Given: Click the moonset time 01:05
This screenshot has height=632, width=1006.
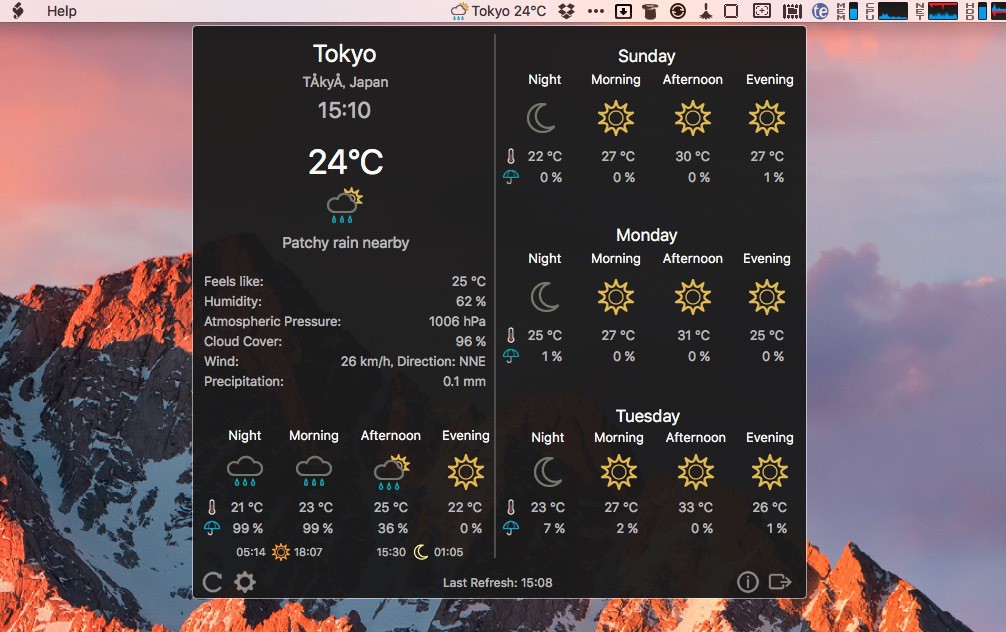Looking at the screenshot, I should tap(448, 552).
